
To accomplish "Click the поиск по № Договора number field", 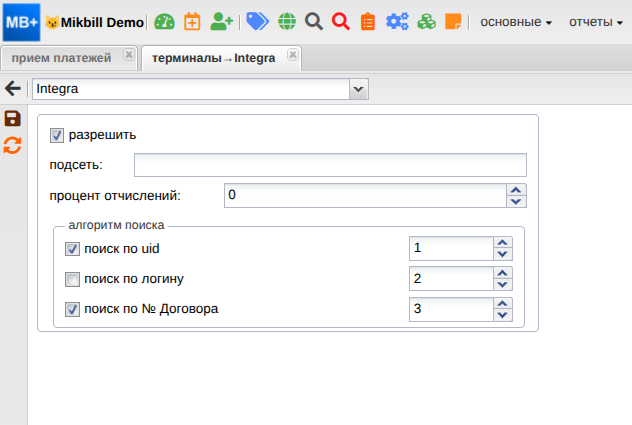I will (x=451, y=309).
